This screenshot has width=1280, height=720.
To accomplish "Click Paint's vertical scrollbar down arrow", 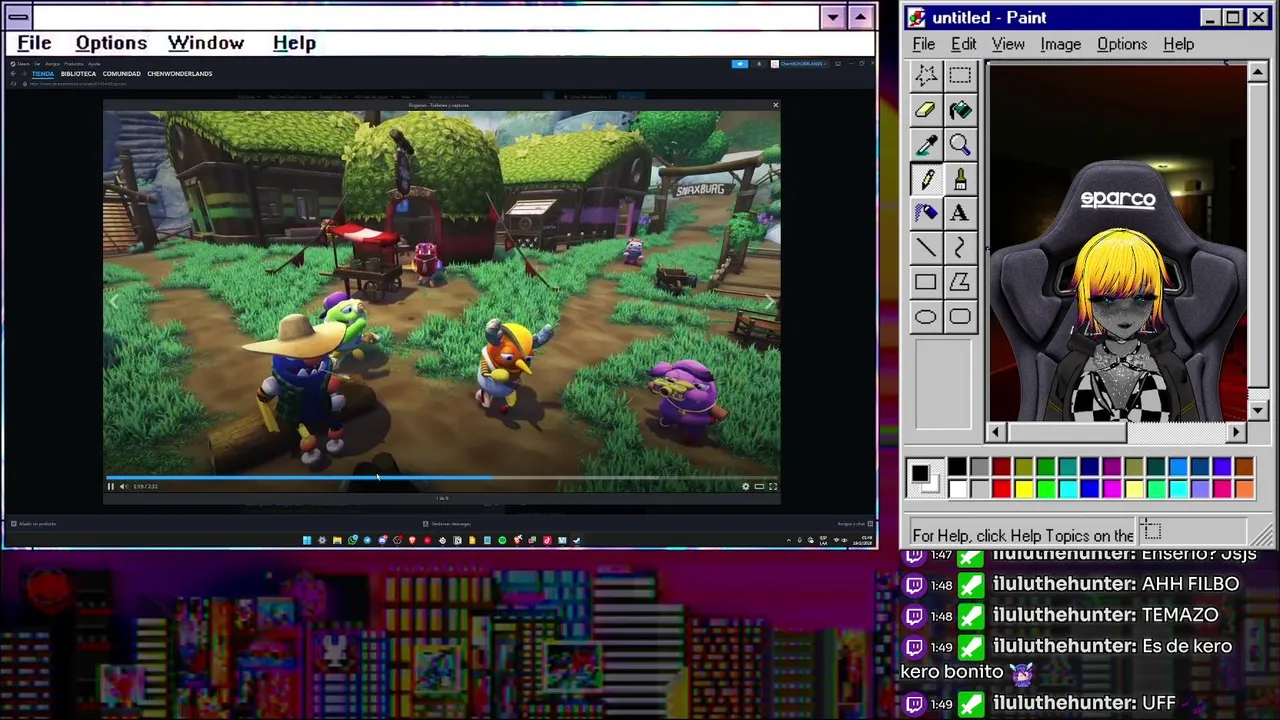I will point(1258,410).
